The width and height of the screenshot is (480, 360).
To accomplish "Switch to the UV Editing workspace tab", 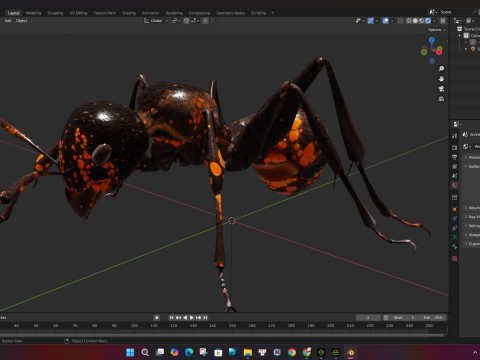I will (x=78, y=13).
